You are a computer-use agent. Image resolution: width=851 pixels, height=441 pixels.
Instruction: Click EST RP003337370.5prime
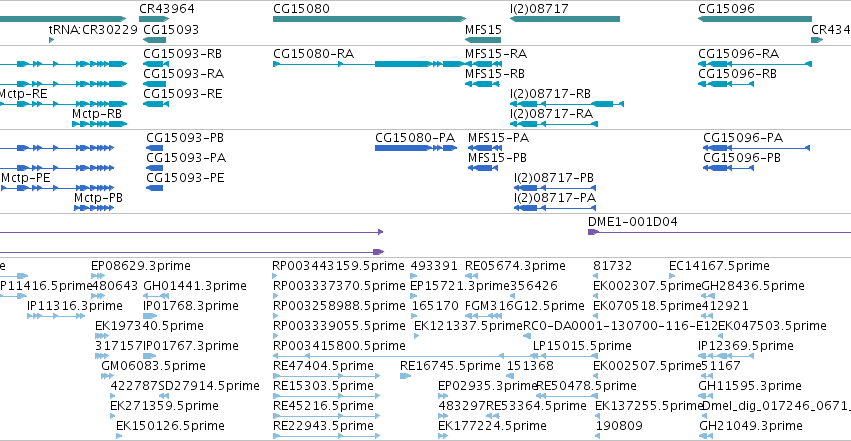point(339,286)
